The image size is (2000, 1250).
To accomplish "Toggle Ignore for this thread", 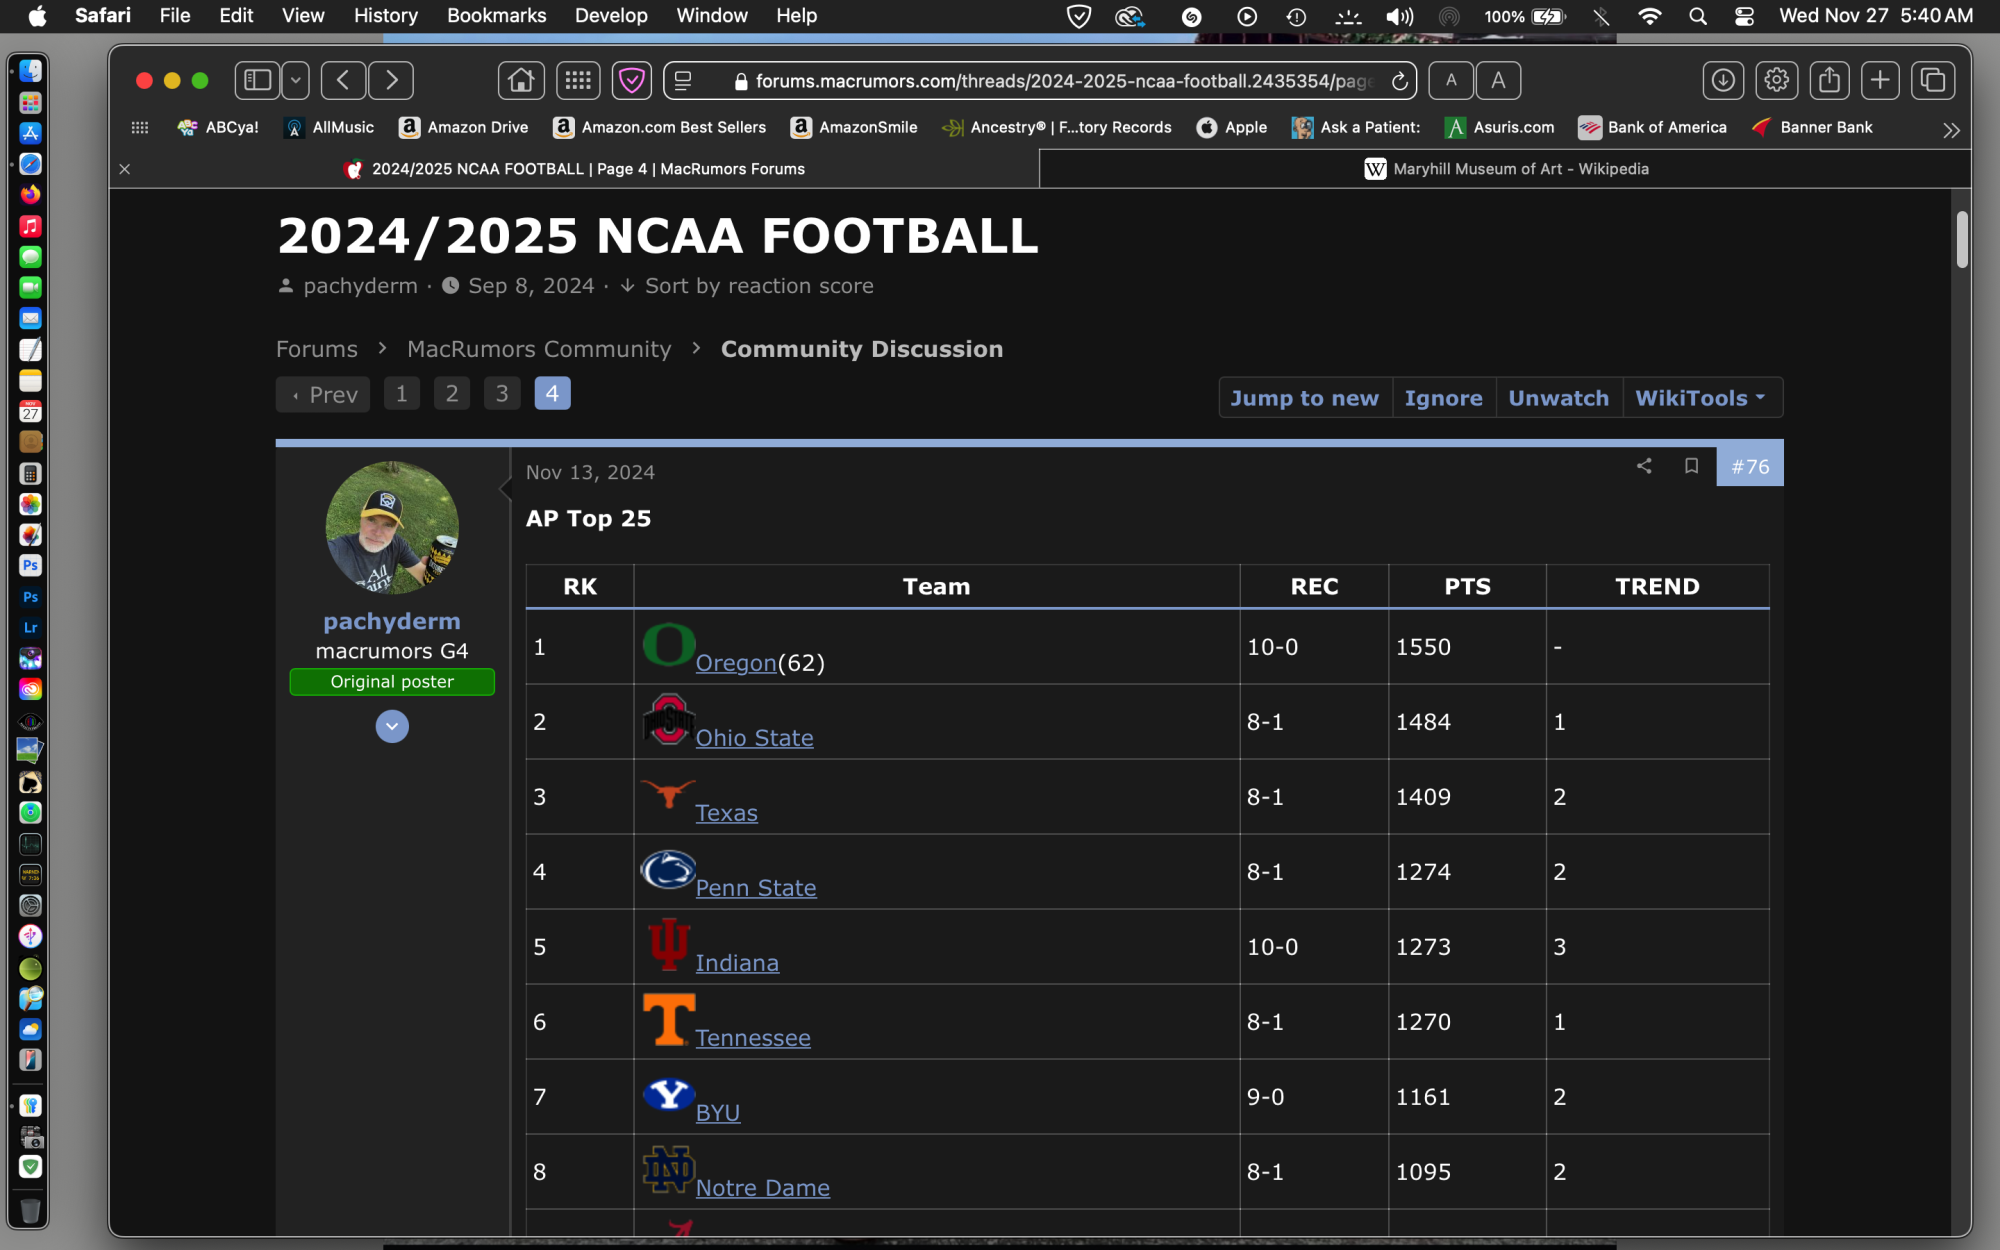I will tap(1443, 398).
